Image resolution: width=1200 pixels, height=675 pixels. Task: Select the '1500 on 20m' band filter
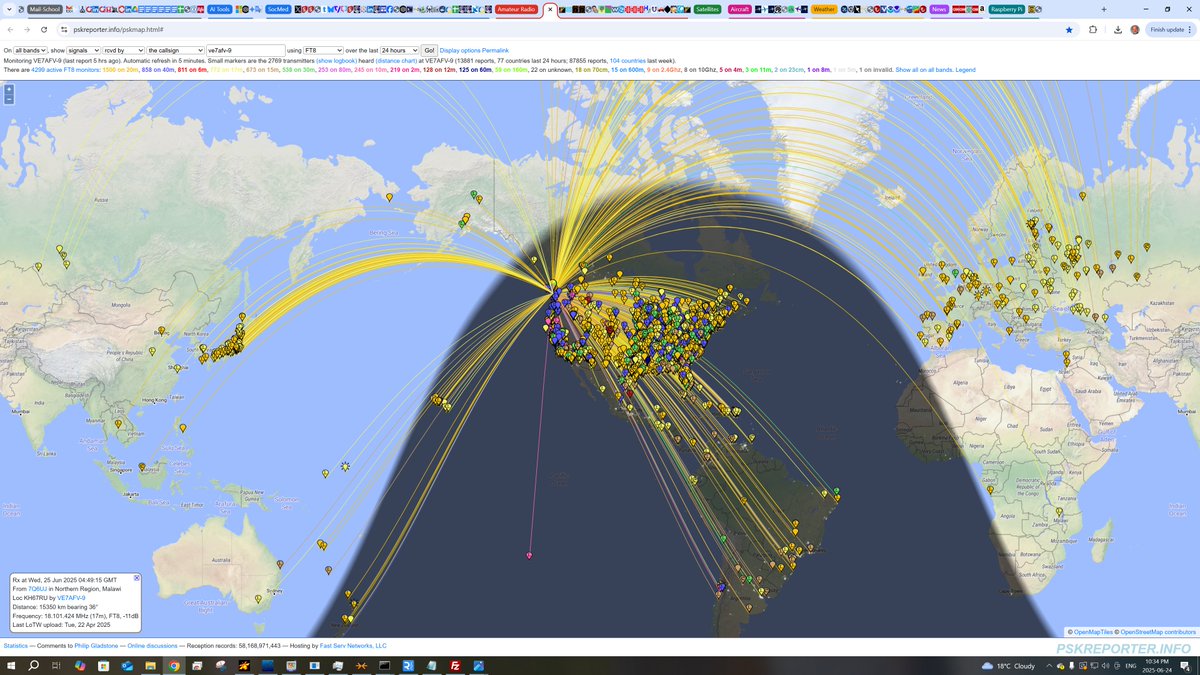[x=121, y=70]
